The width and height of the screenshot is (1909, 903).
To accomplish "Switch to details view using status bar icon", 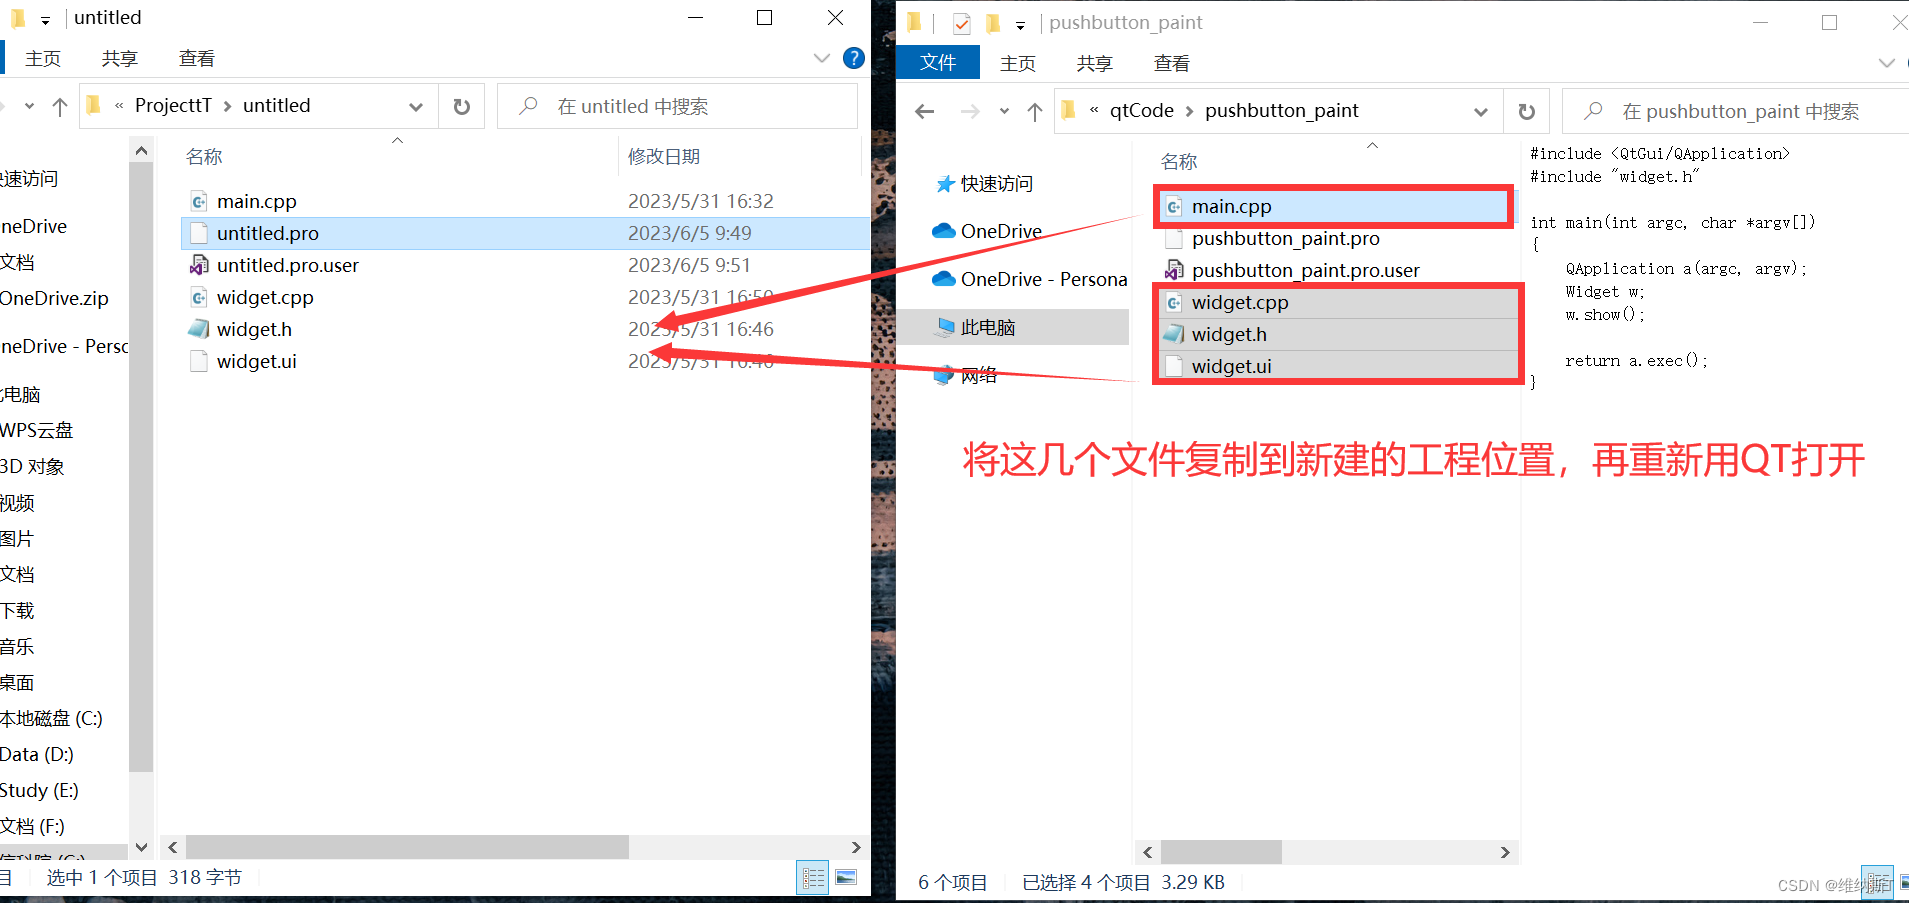I will pos(813,877).
